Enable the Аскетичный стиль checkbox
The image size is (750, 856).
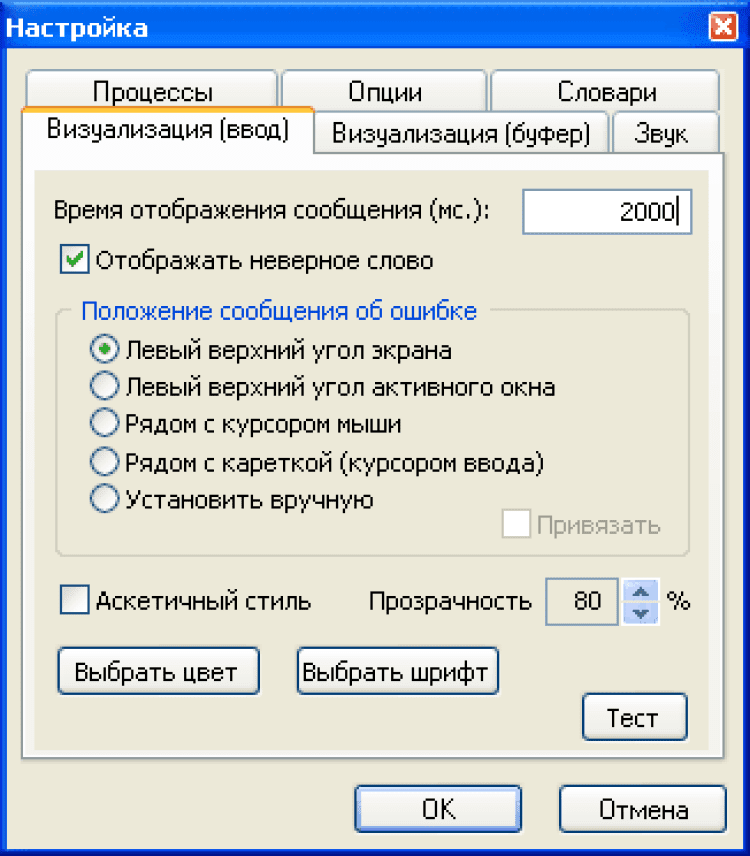pyautogui.click(x=75, y=601)
